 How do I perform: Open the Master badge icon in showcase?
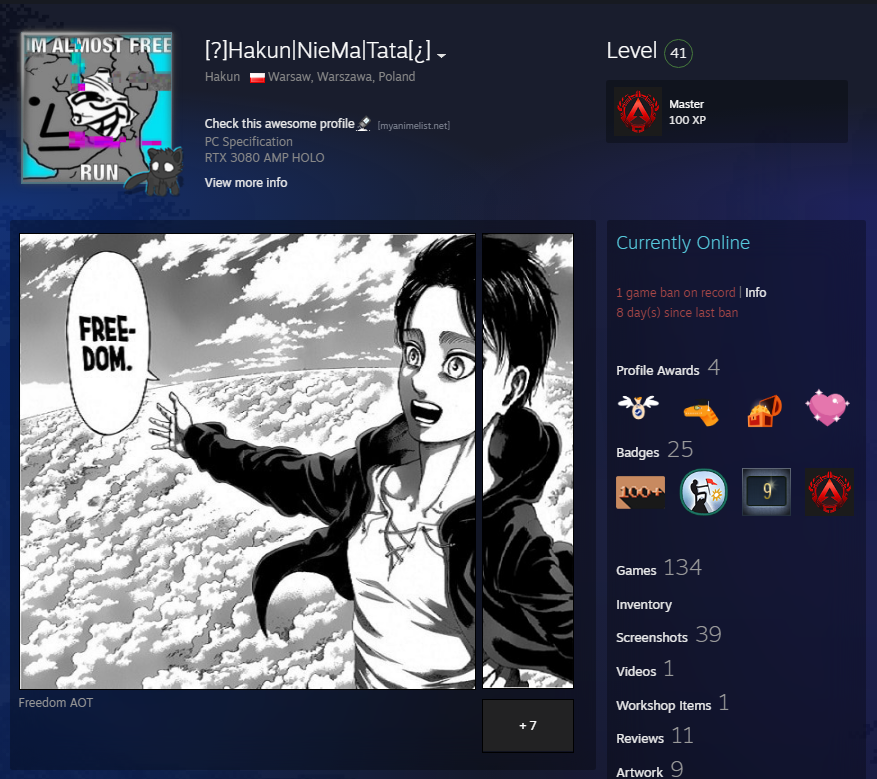coord(638,111)
